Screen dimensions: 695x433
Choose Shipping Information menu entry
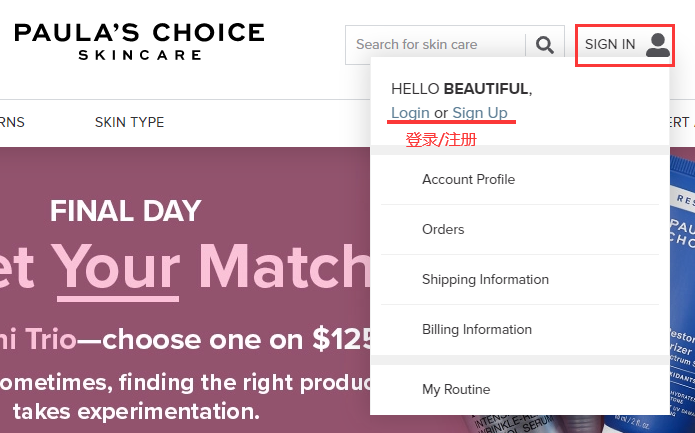click(485, 280)
